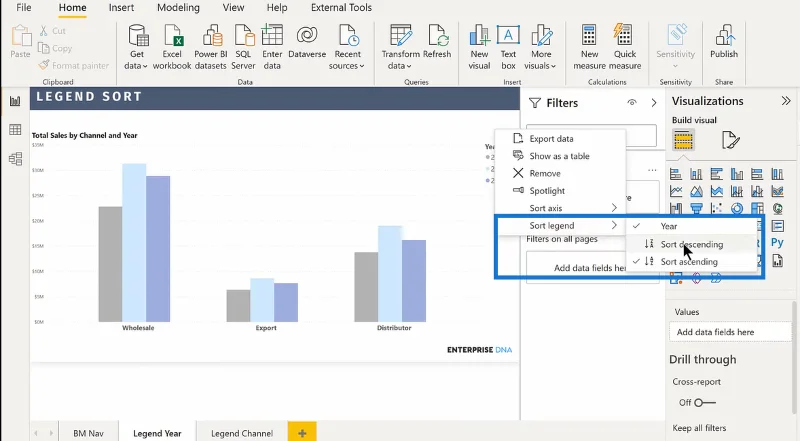The width and height of the screenshot is (800, 441).
Task: Choose the clustered bar chart visual
Action: pyautogui.click(x=716, y=174)
